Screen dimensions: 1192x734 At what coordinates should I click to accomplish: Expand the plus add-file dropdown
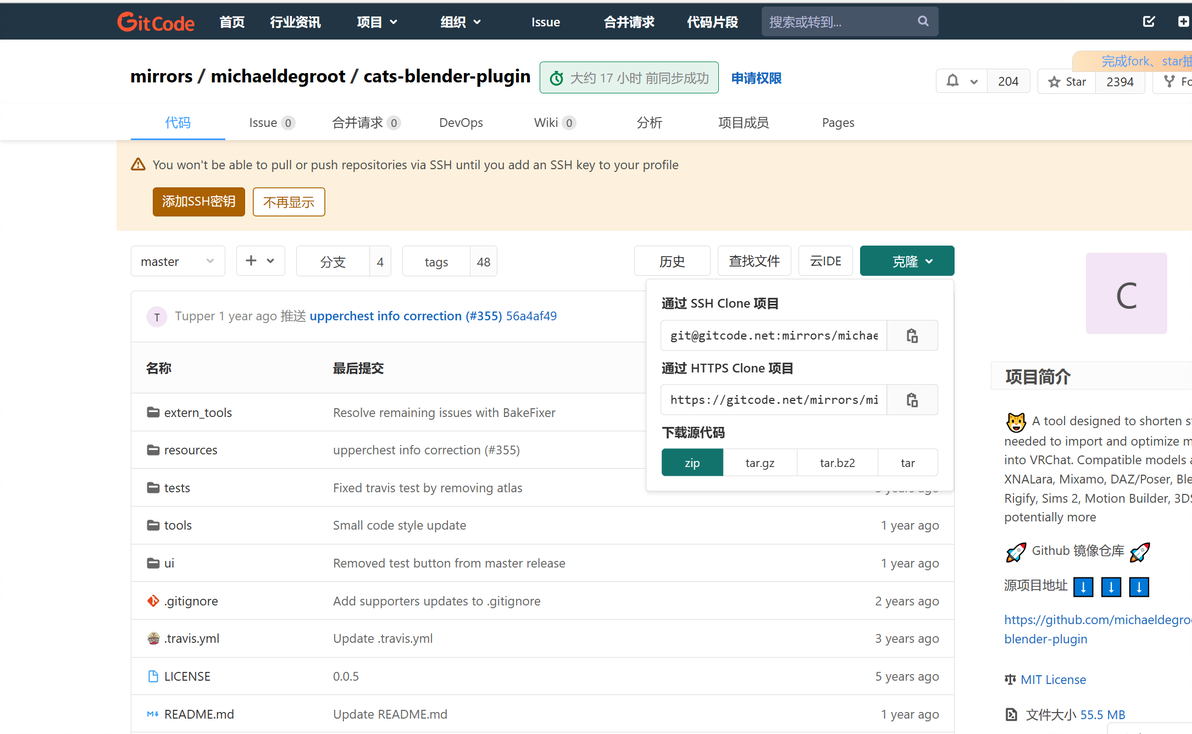pos(260,261)
